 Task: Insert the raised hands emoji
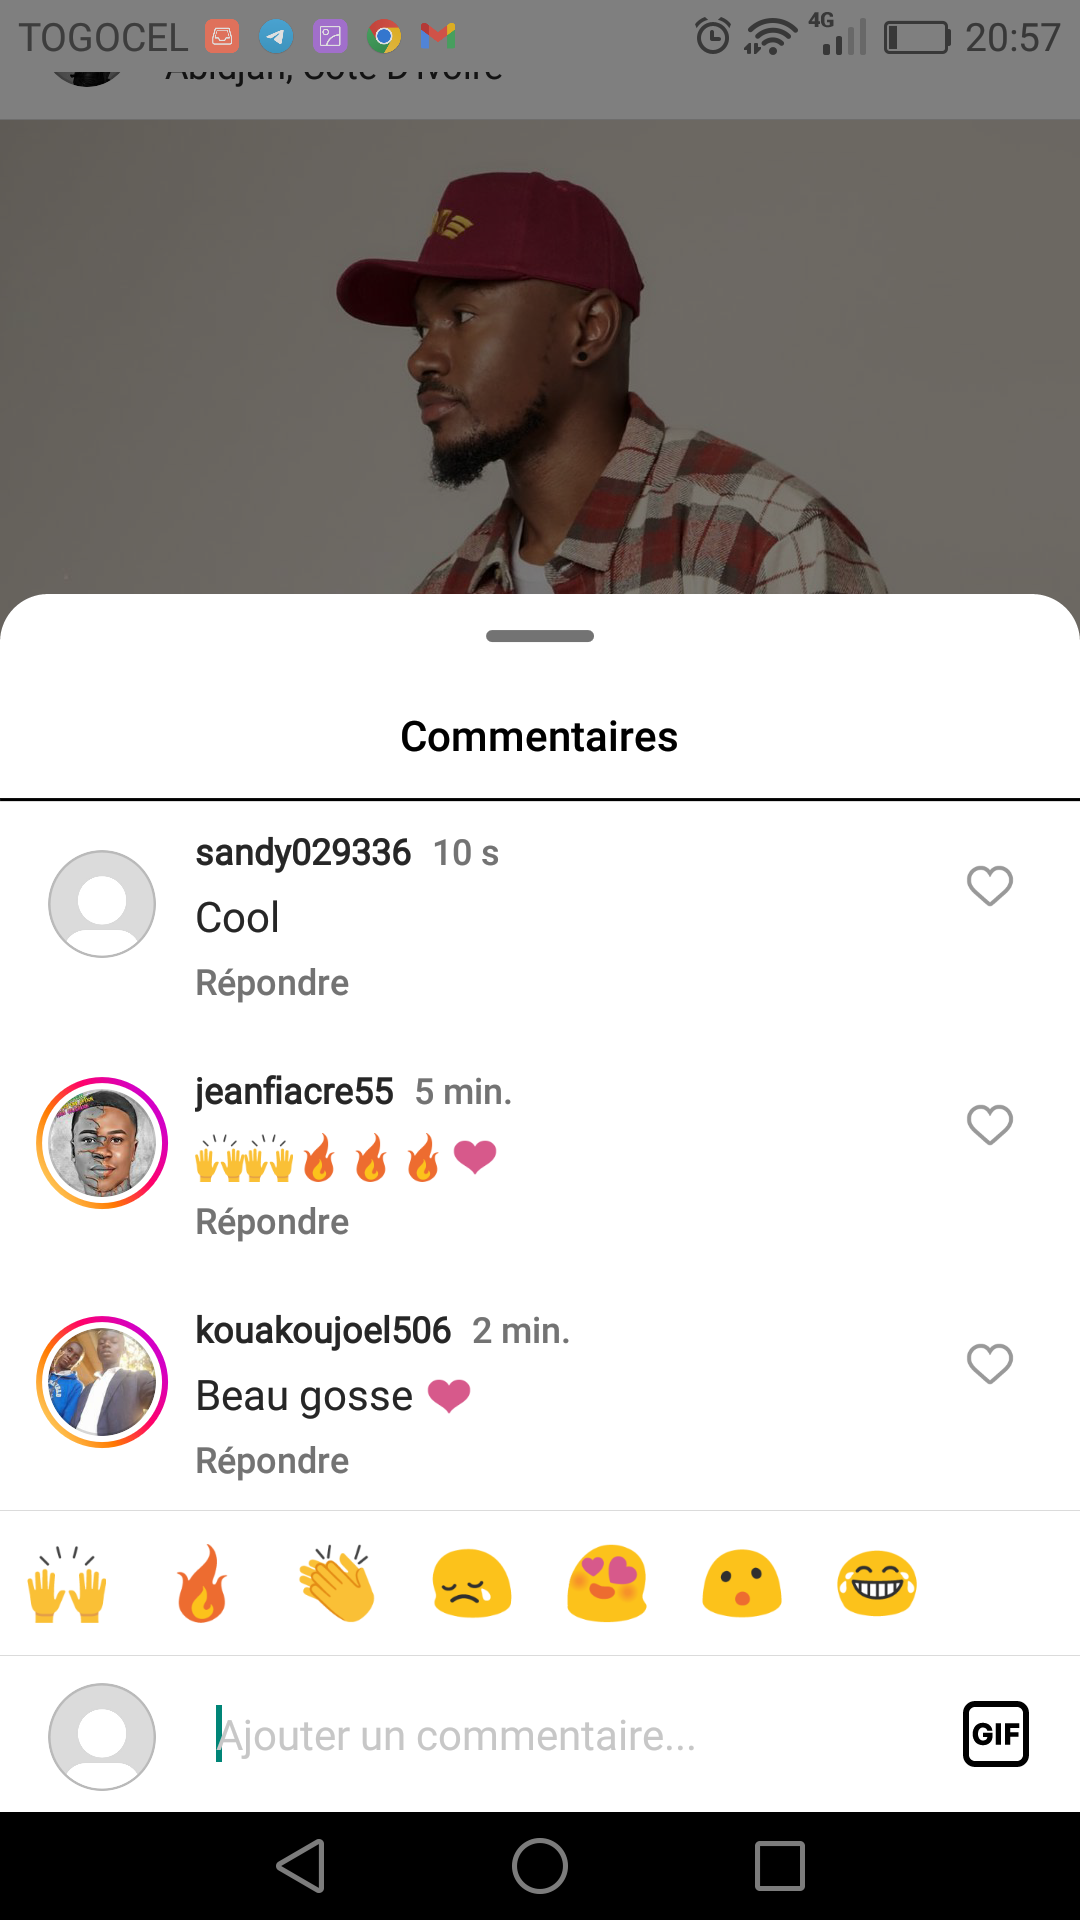tap(67, 1585)
